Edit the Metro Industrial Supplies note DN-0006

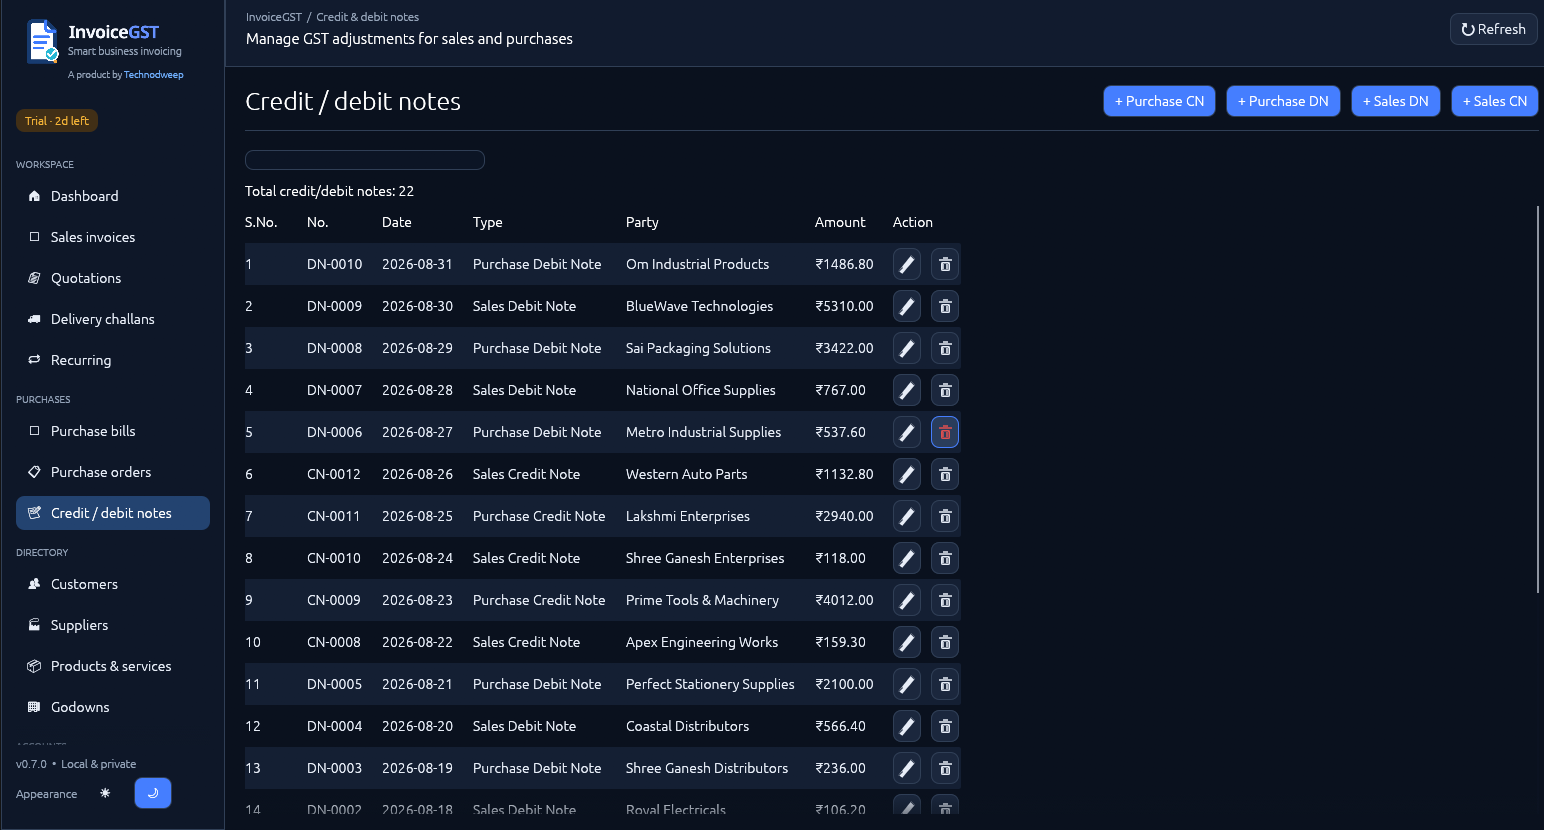tap(907, 432)
